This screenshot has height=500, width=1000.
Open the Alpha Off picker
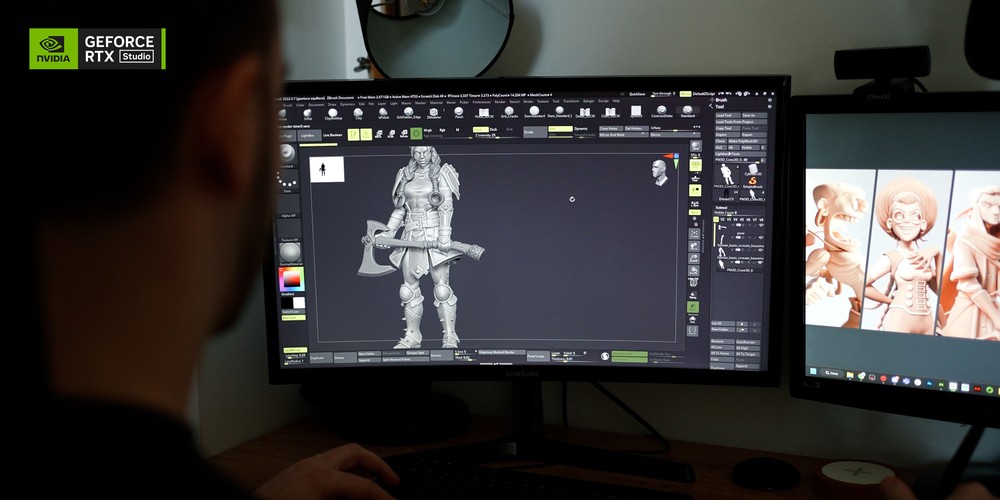coord(289,205)
